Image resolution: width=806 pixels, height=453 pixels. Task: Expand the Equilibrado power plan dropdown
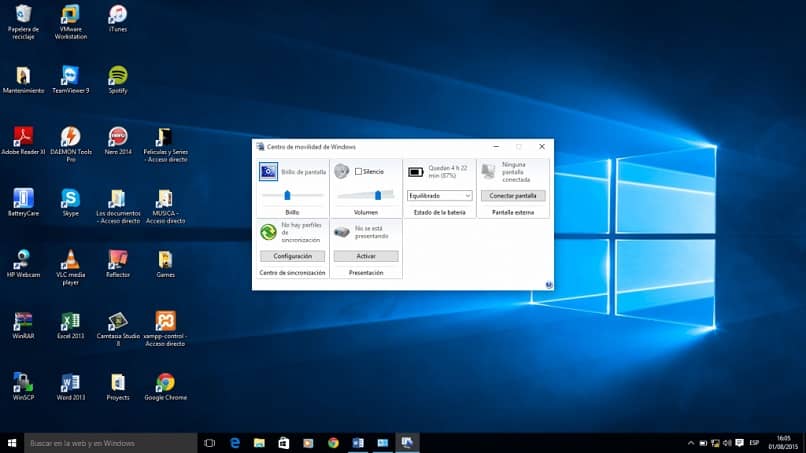[x=440, y=196]
